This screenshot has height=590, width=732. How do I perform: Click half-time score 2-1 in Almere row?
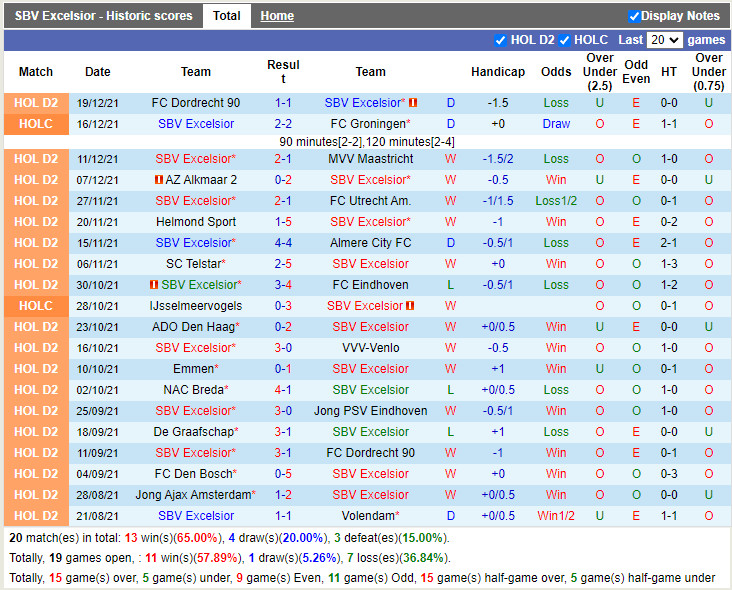669,243
